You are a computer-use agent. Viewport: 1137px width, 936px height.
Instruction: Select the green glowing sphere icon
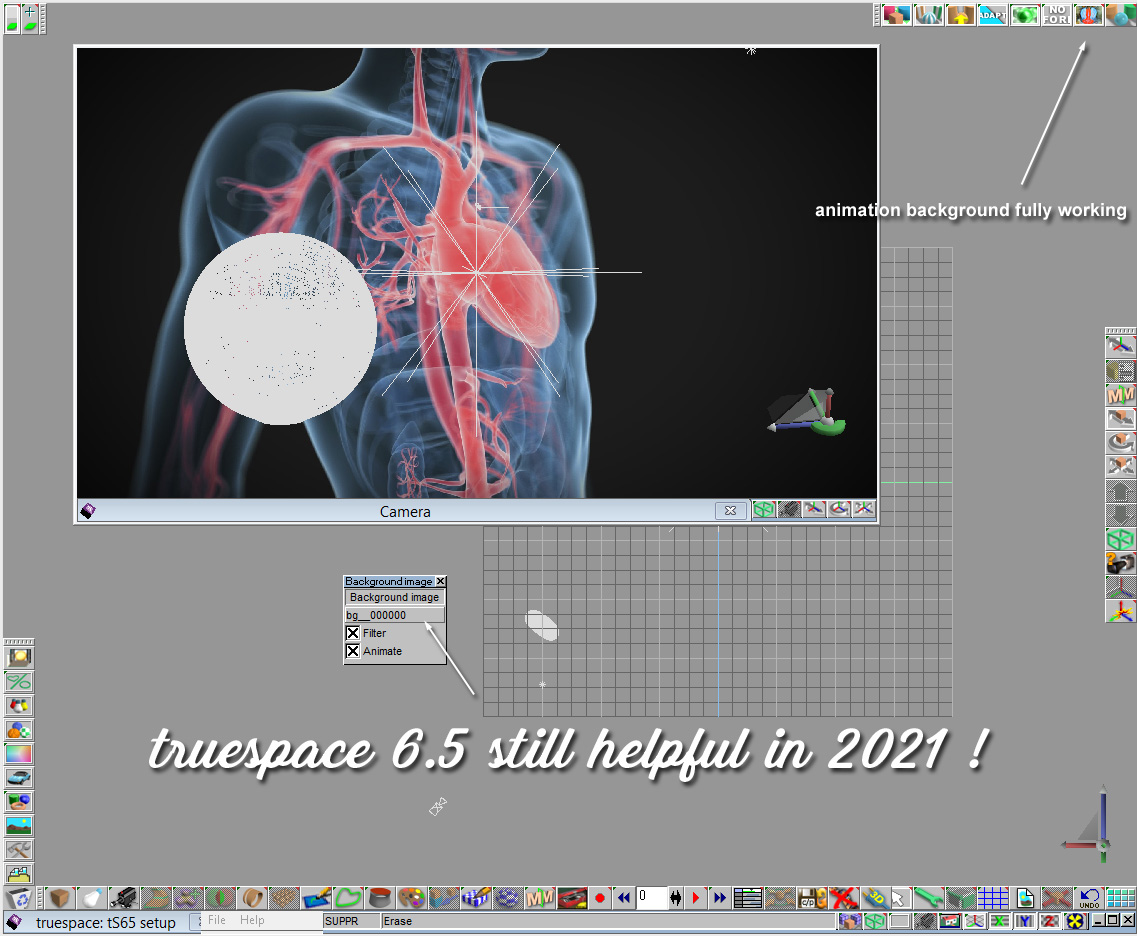click(1024, 15)
